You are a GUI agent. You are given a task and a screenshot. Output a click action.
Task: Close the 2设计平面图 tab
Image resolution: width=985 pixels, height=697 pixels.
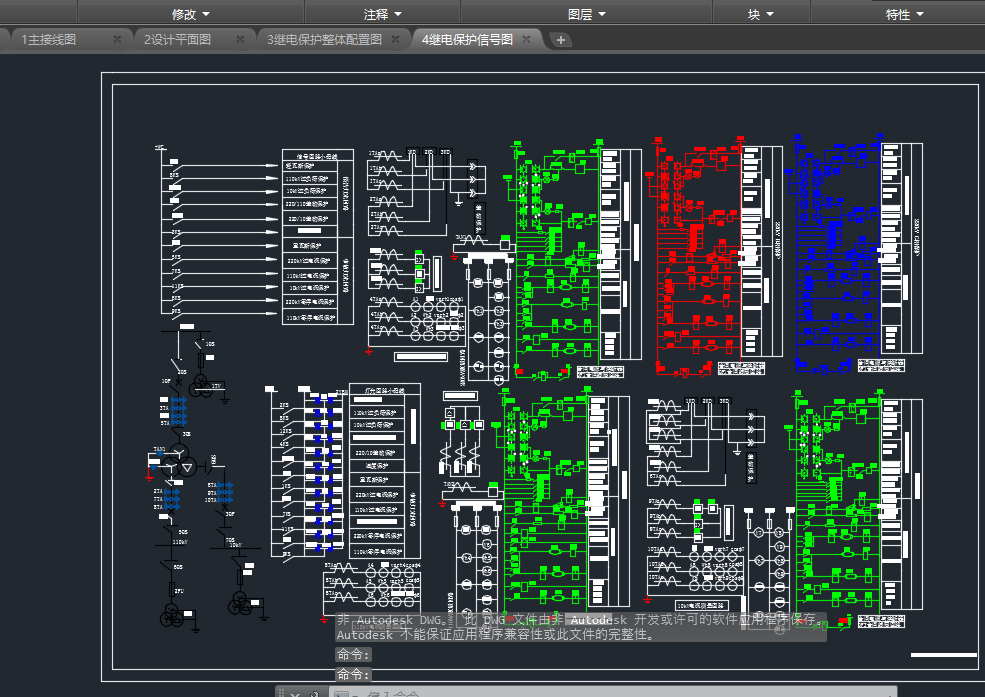coord(240,39)
